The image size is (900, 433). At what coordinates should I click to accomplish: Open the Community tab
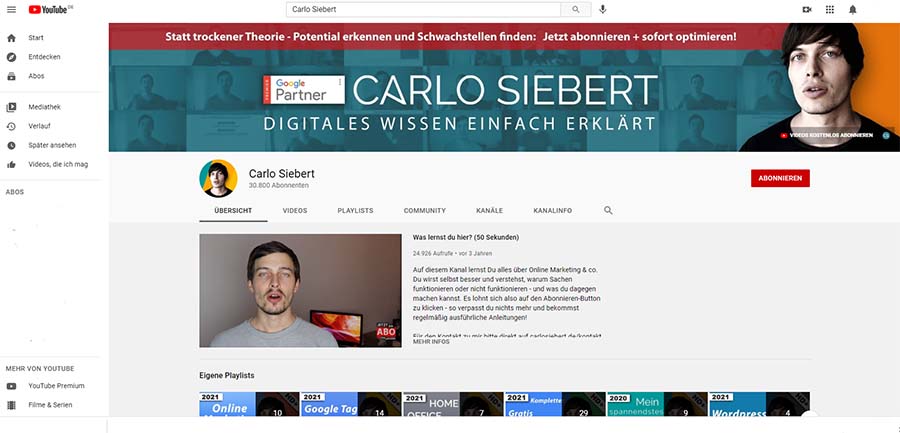click(425, 211)
